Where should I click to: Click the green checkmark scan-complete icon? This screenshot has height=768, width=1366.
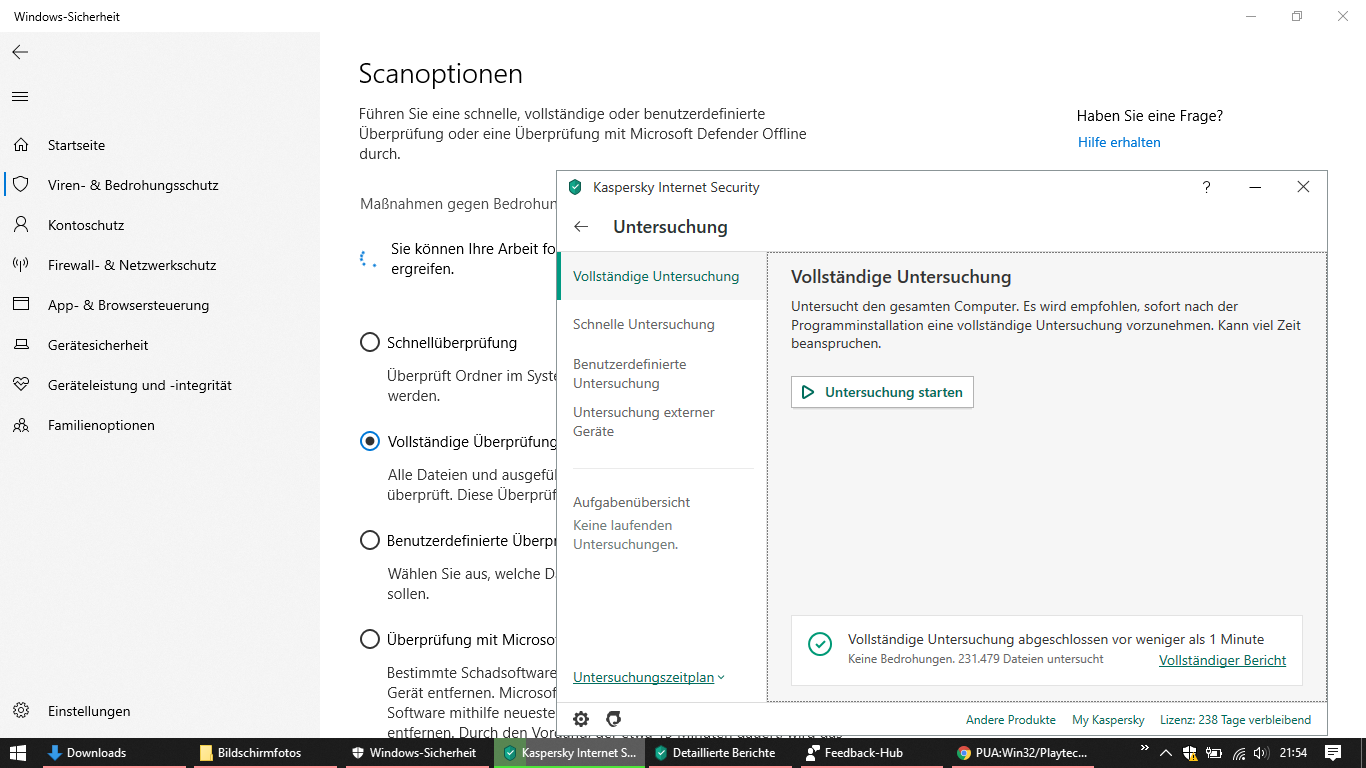tap(820, 644)
